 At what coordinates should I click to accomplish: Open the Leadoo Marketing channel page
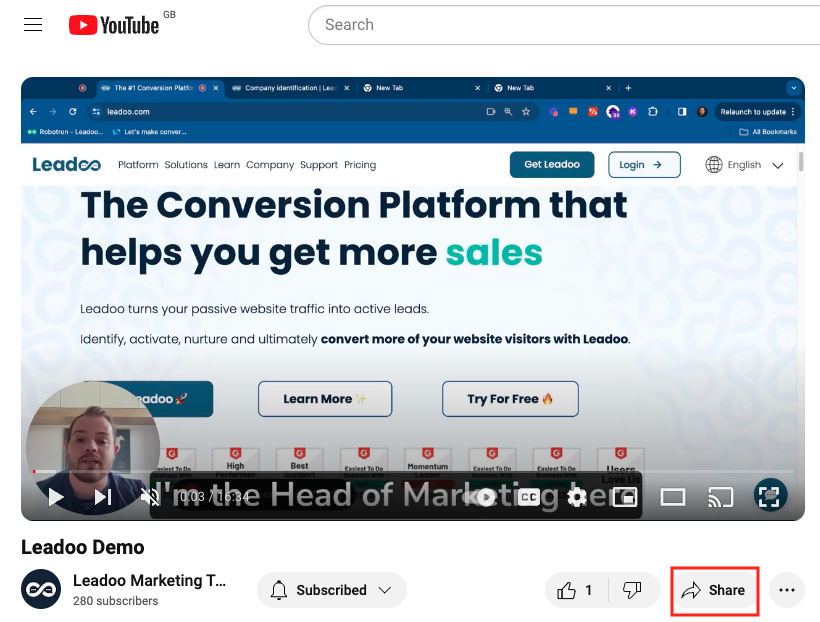tap(151, 580)
